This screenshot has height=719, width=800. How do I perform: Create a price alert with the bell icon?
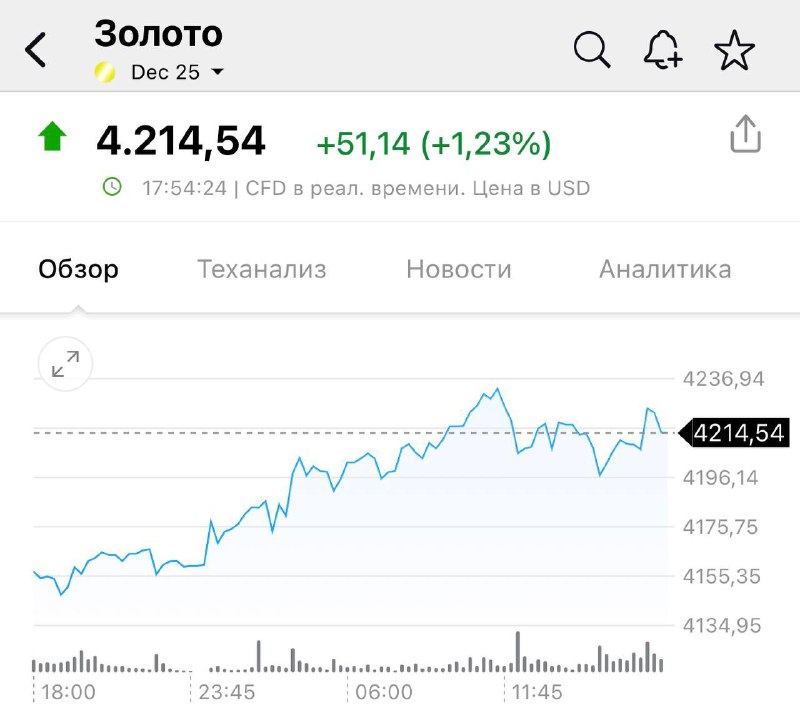click(663, 49)
